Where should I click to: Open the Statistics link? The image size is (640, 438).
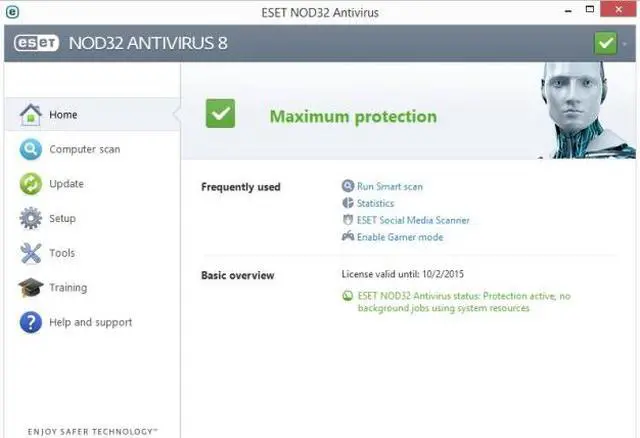pyautogui.click(x=375, y=203)
